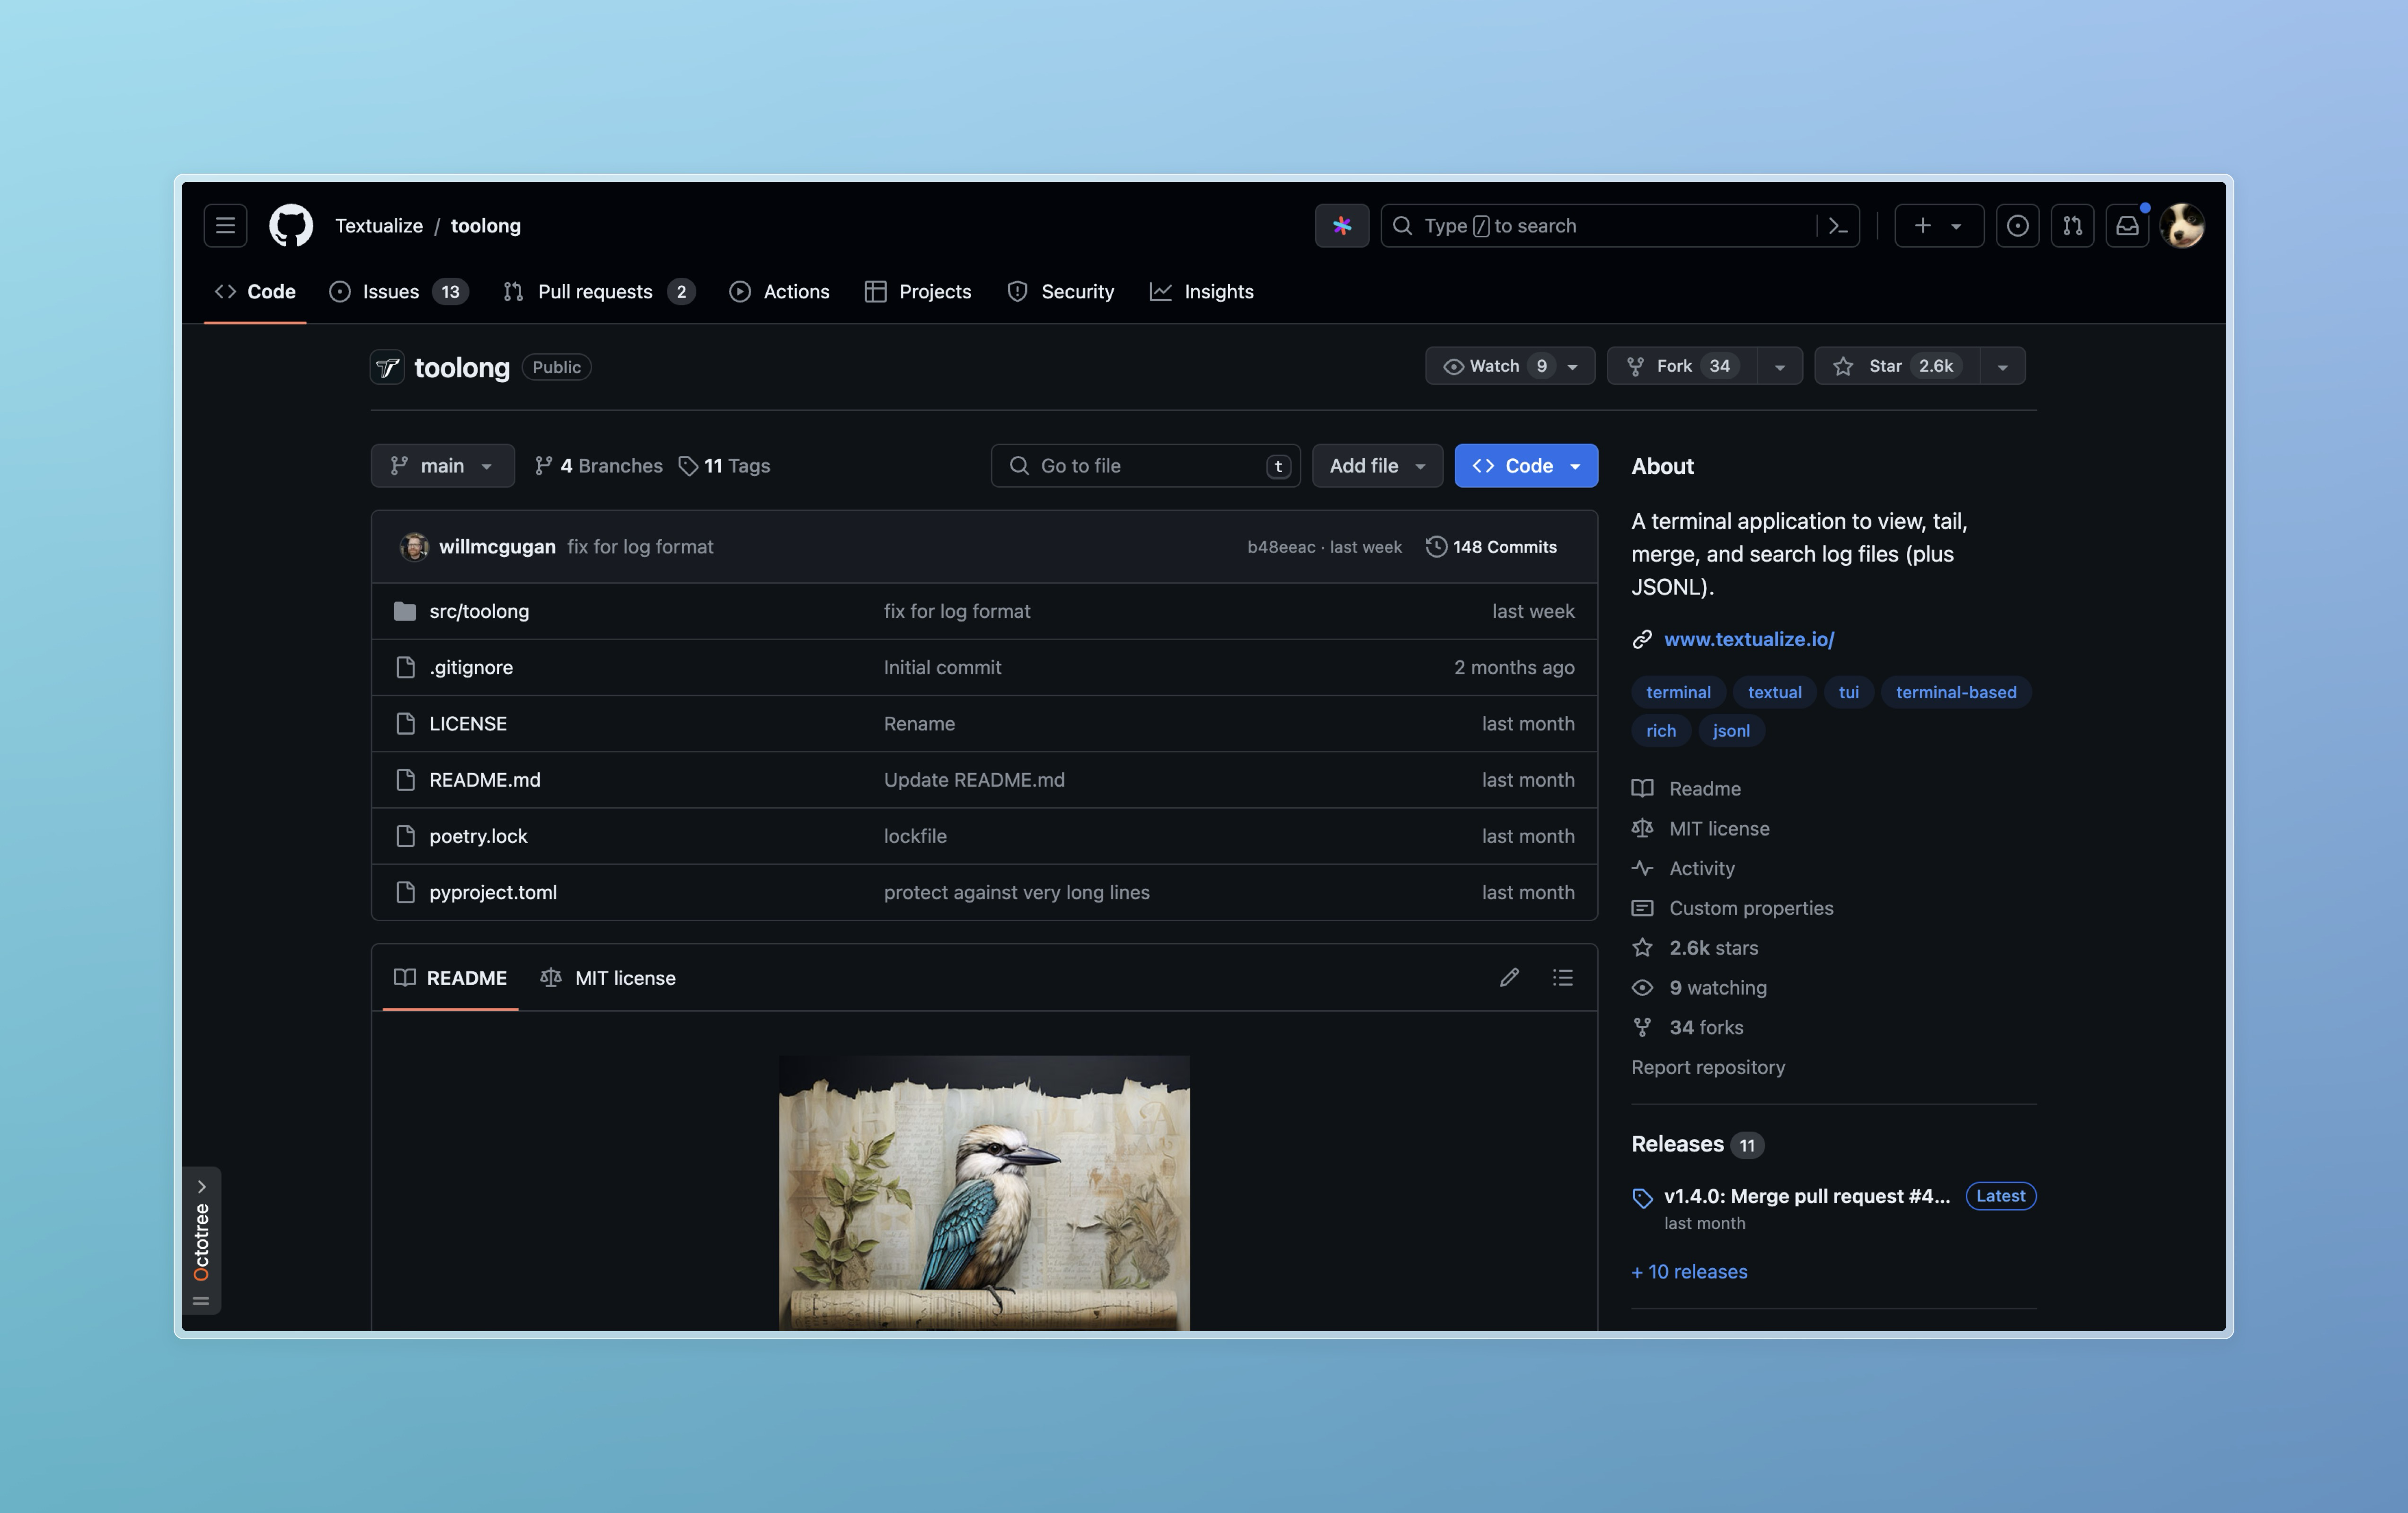Click the Go to file search field
The height and width of the screenshot is (1513, 2408).
click(1145, 466)
